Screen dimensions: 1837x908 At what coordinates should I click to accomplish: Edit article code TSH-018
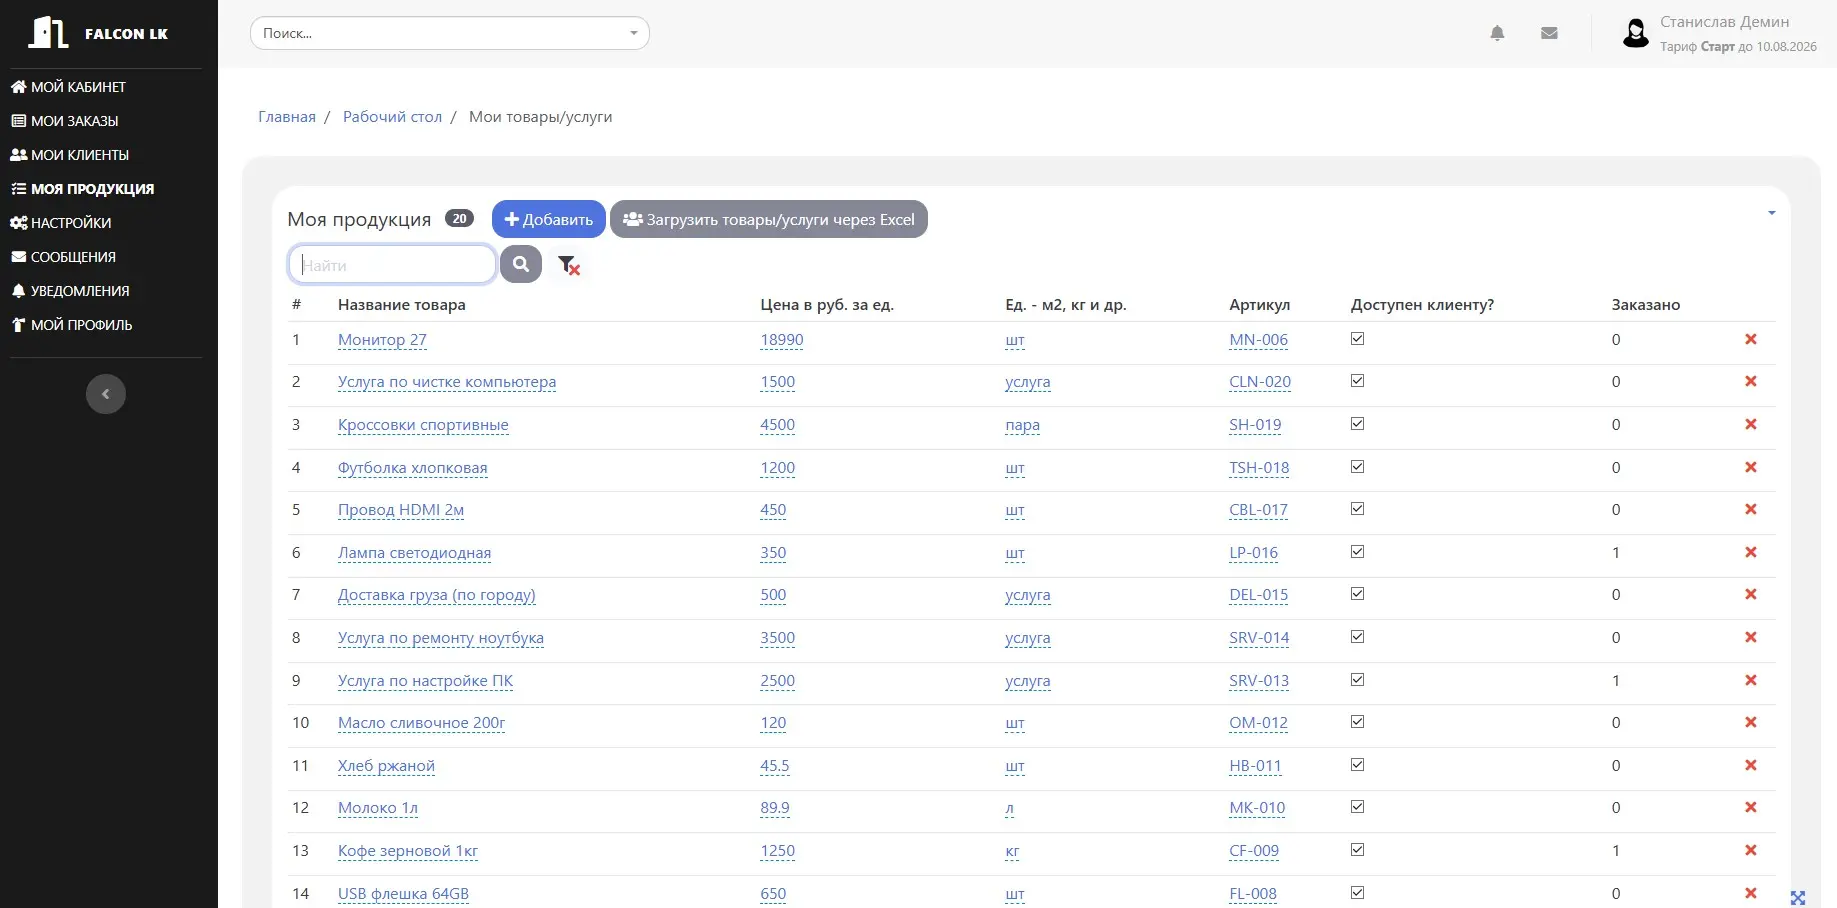(x=1259, y=468)
